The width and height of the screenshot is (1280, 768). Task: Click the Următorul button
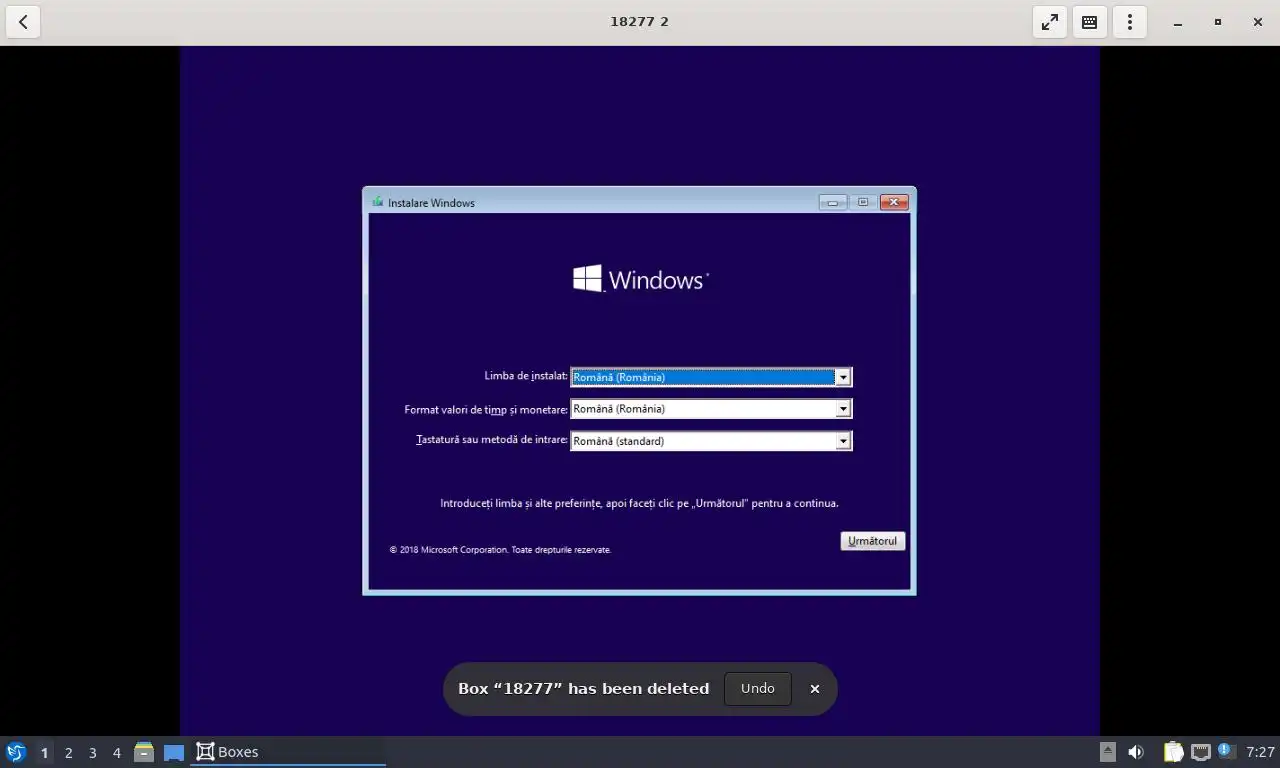[873, 541]
